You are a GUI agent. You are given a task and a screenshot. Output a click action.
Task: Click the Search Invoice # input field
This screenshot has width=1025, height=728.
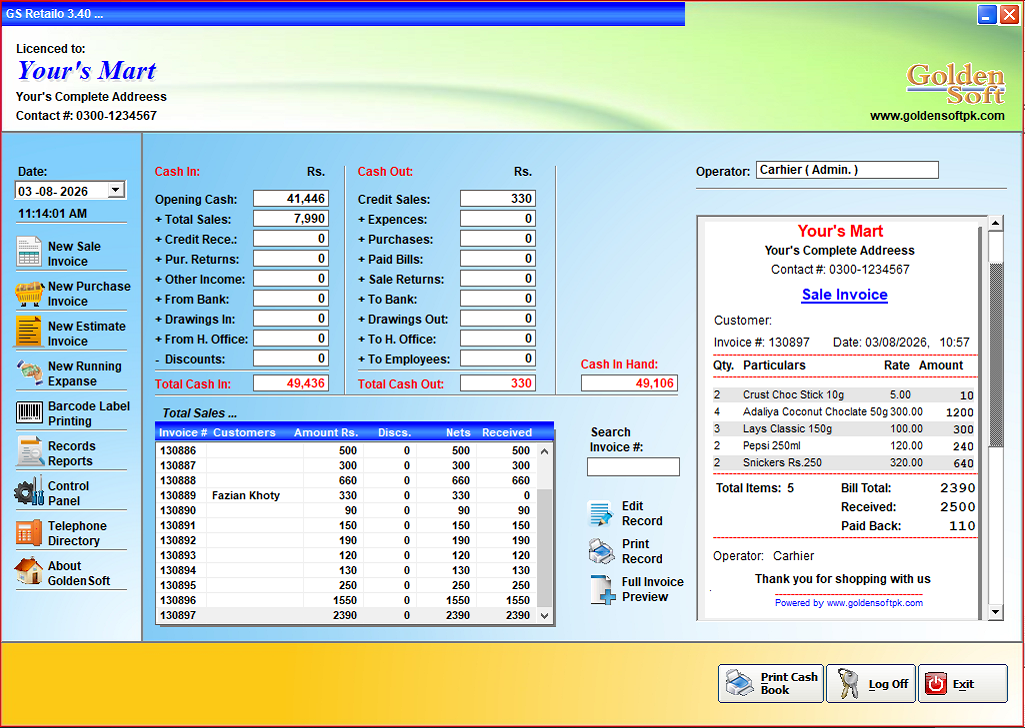pos(633,467)
